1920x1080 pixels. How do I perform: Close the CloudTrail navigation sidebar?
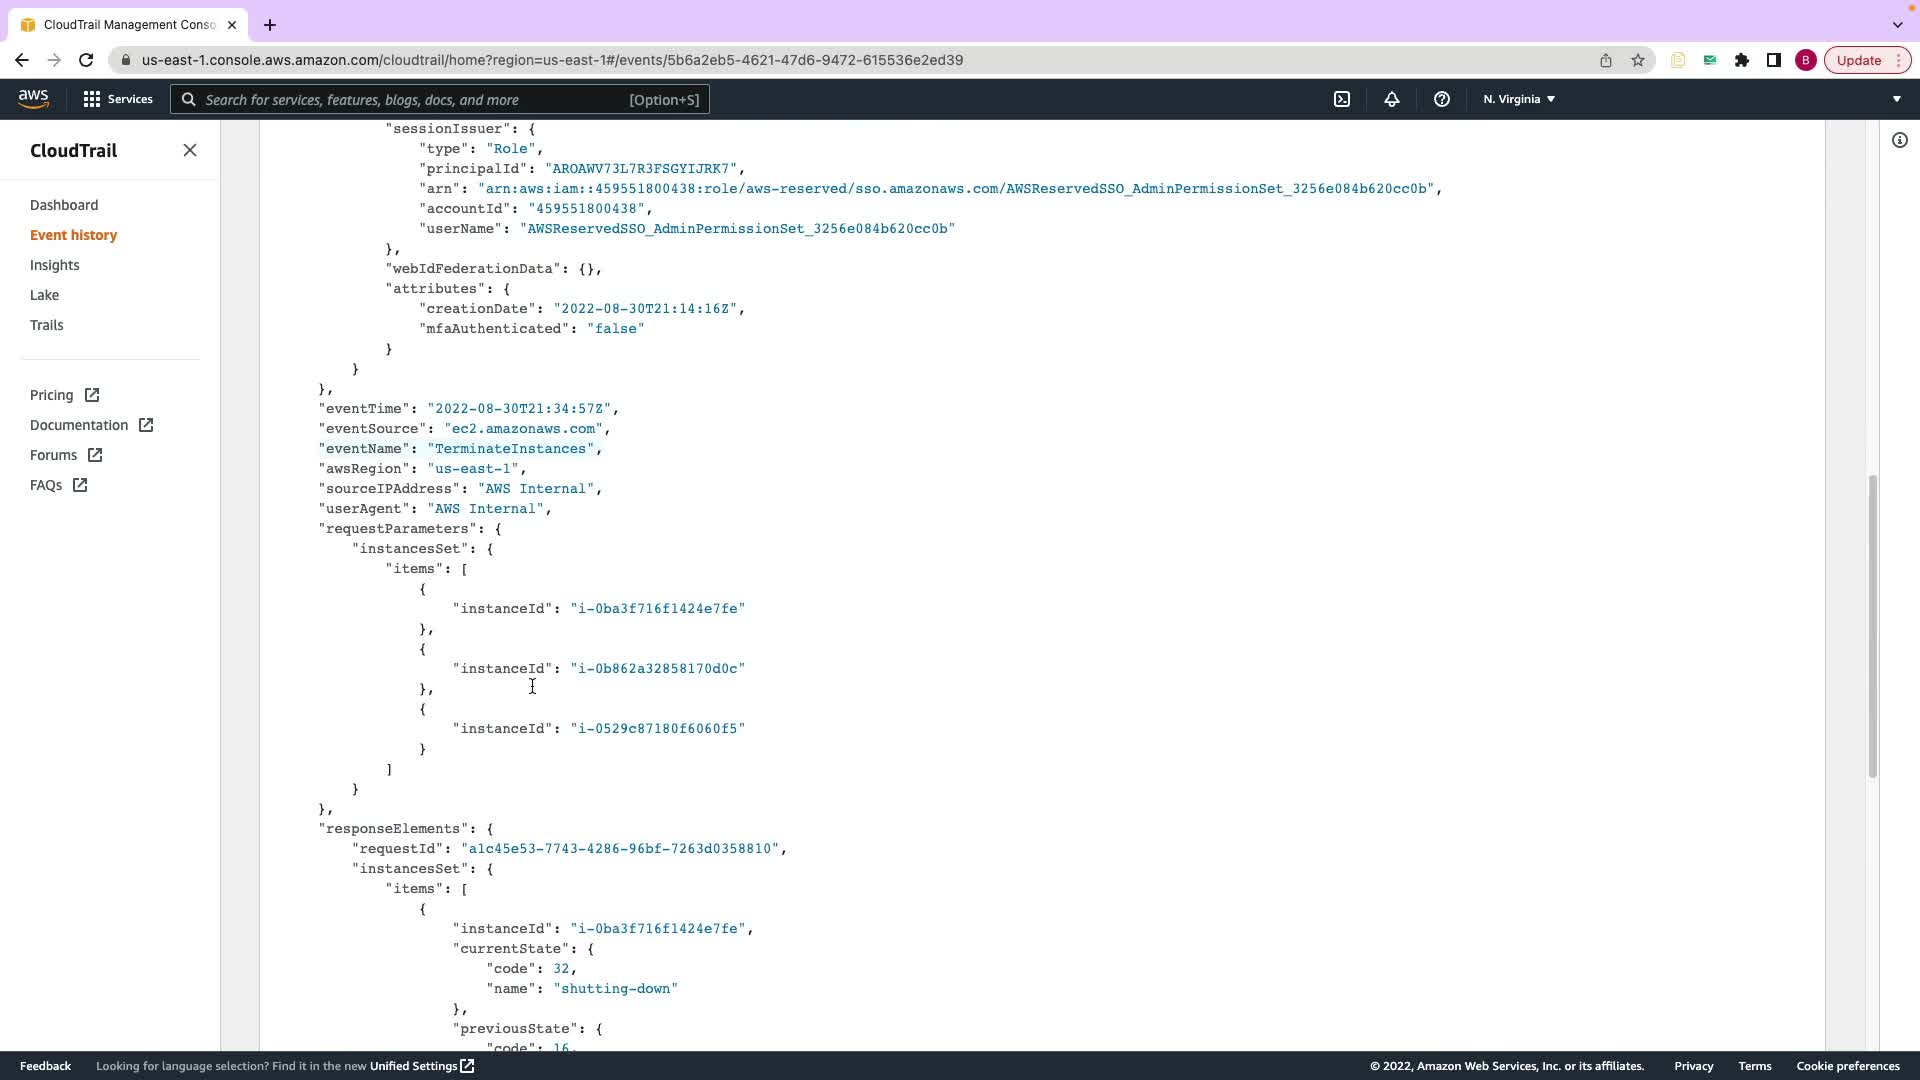click(x=190, y=150)
